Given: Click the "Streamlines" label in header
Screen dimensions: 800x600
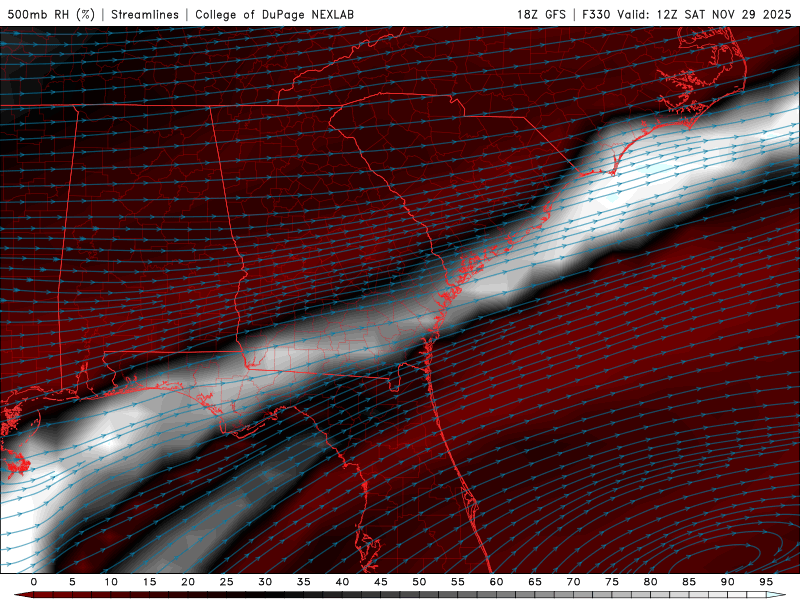Looking at the screenshot, I should coord(145,14).
